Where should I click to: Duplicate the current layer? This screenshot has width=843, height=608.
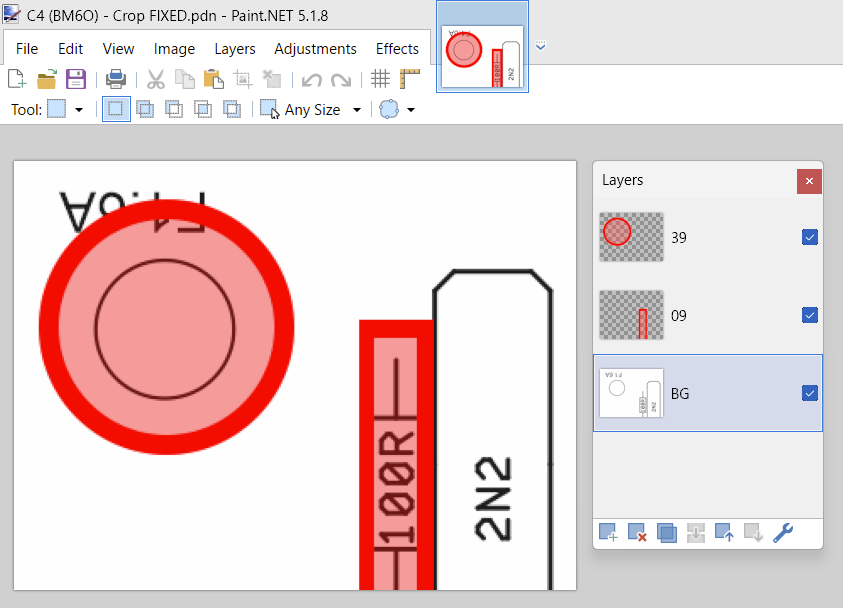(x=667, y=533)
